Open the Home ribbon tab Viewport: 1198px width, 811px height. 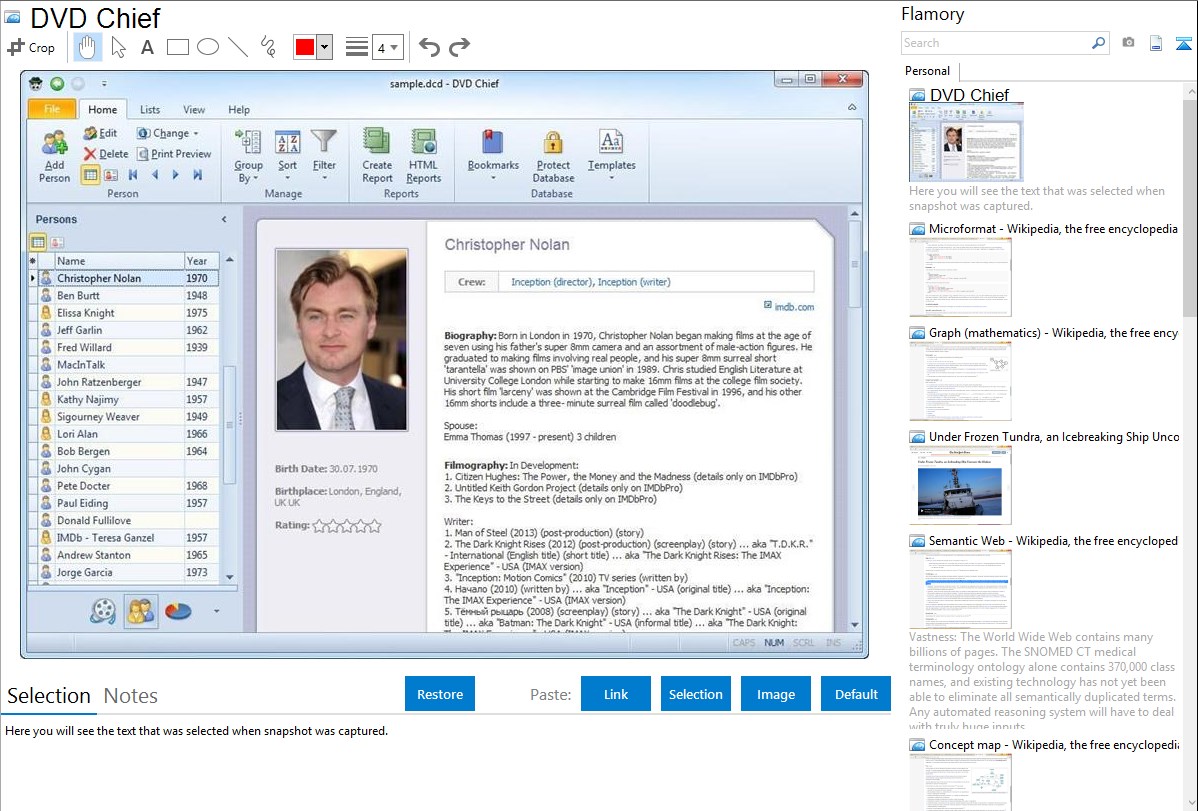click(102, 109)
